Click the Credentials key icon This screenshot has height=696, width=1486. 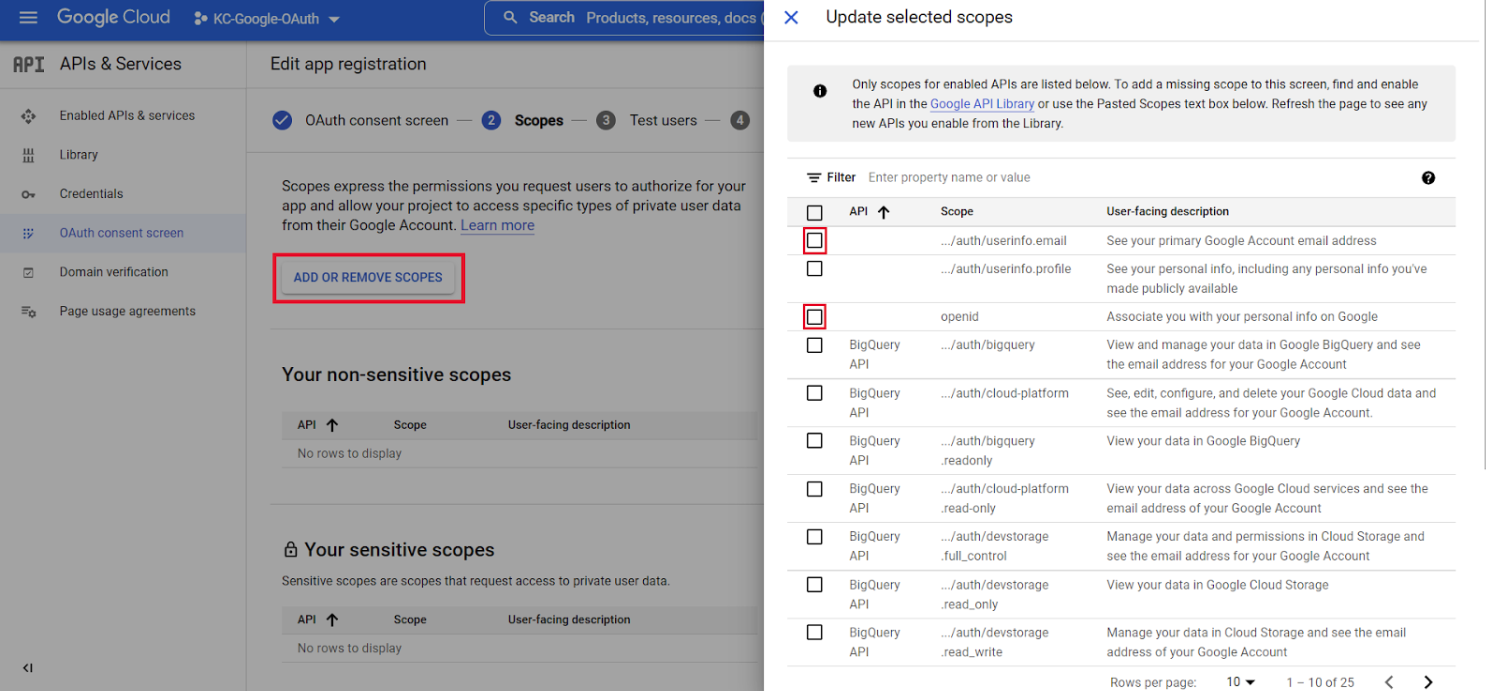pos(28,194)
